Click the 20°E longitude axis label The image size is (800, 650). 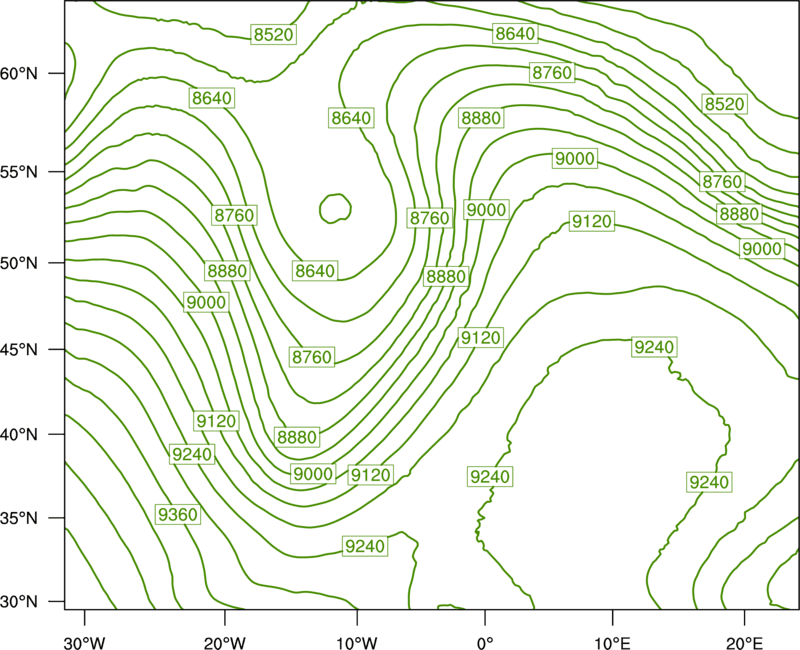(744, 642)
